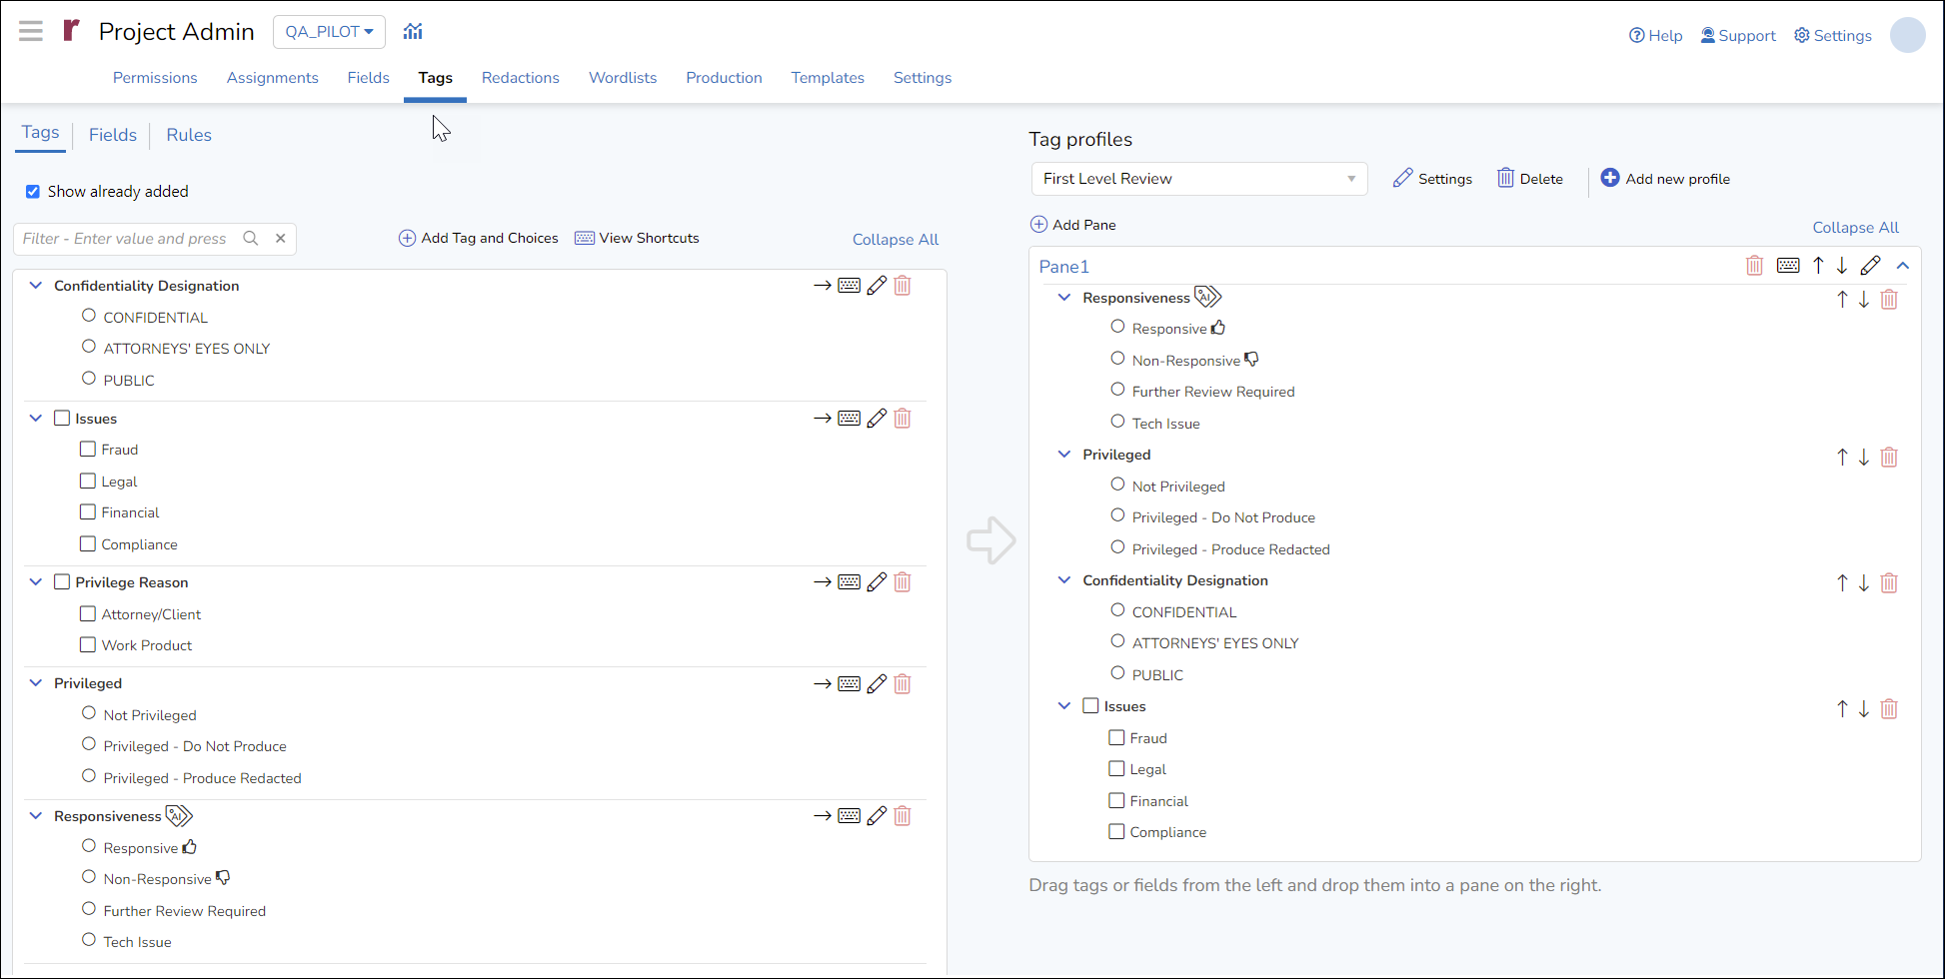Image resolution: width=1945 pixels, height=979 pixels.
Task: Remove Issues tag from Pane1
Action: tap(1889, 709)
